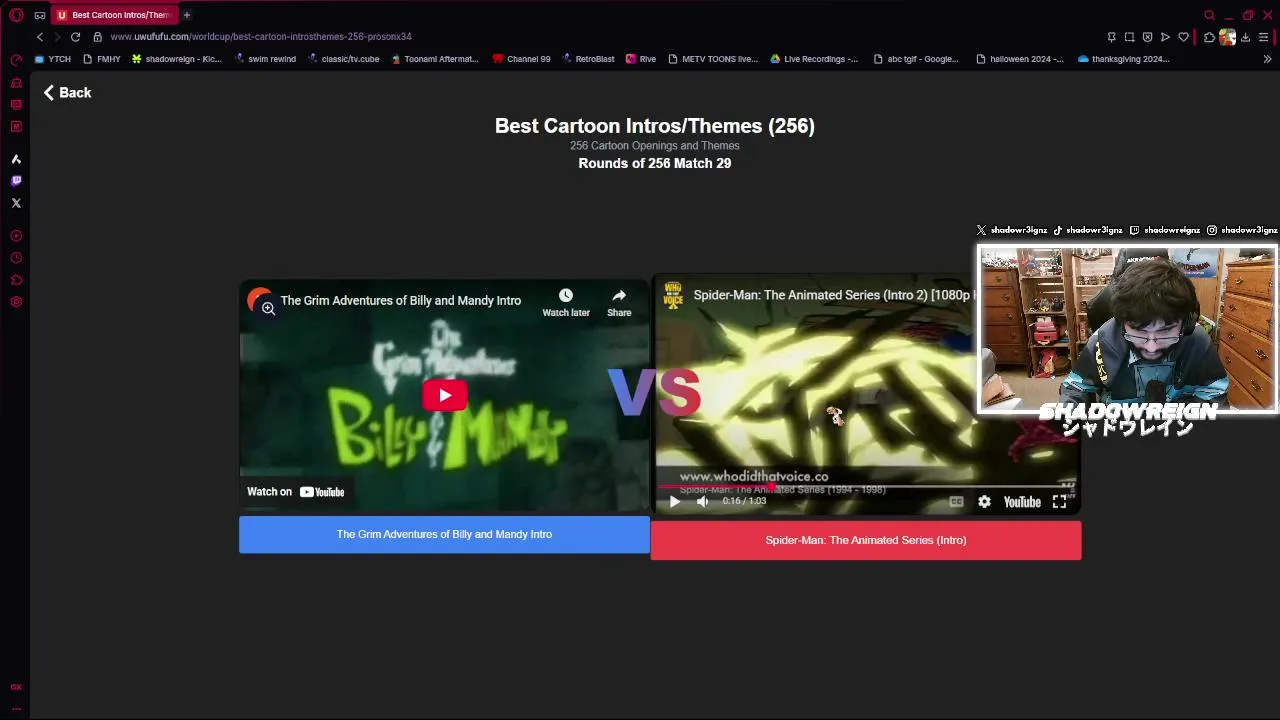Expand the hidden bookmarks overflow chevron
The image size is (1280, 720).
pyautogui.click(x=1268, y=59)
